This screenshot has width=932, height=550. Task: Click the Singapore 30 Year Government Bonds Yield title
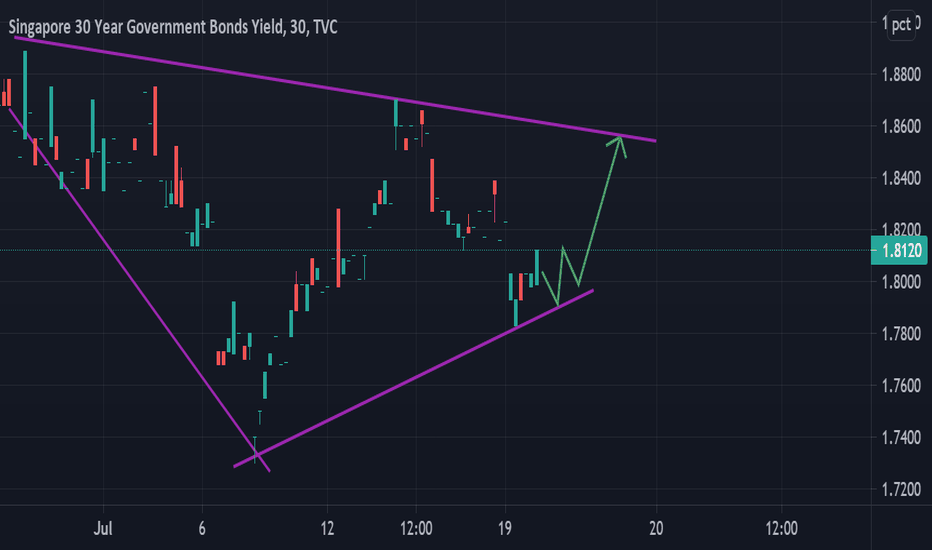point(173,27)
